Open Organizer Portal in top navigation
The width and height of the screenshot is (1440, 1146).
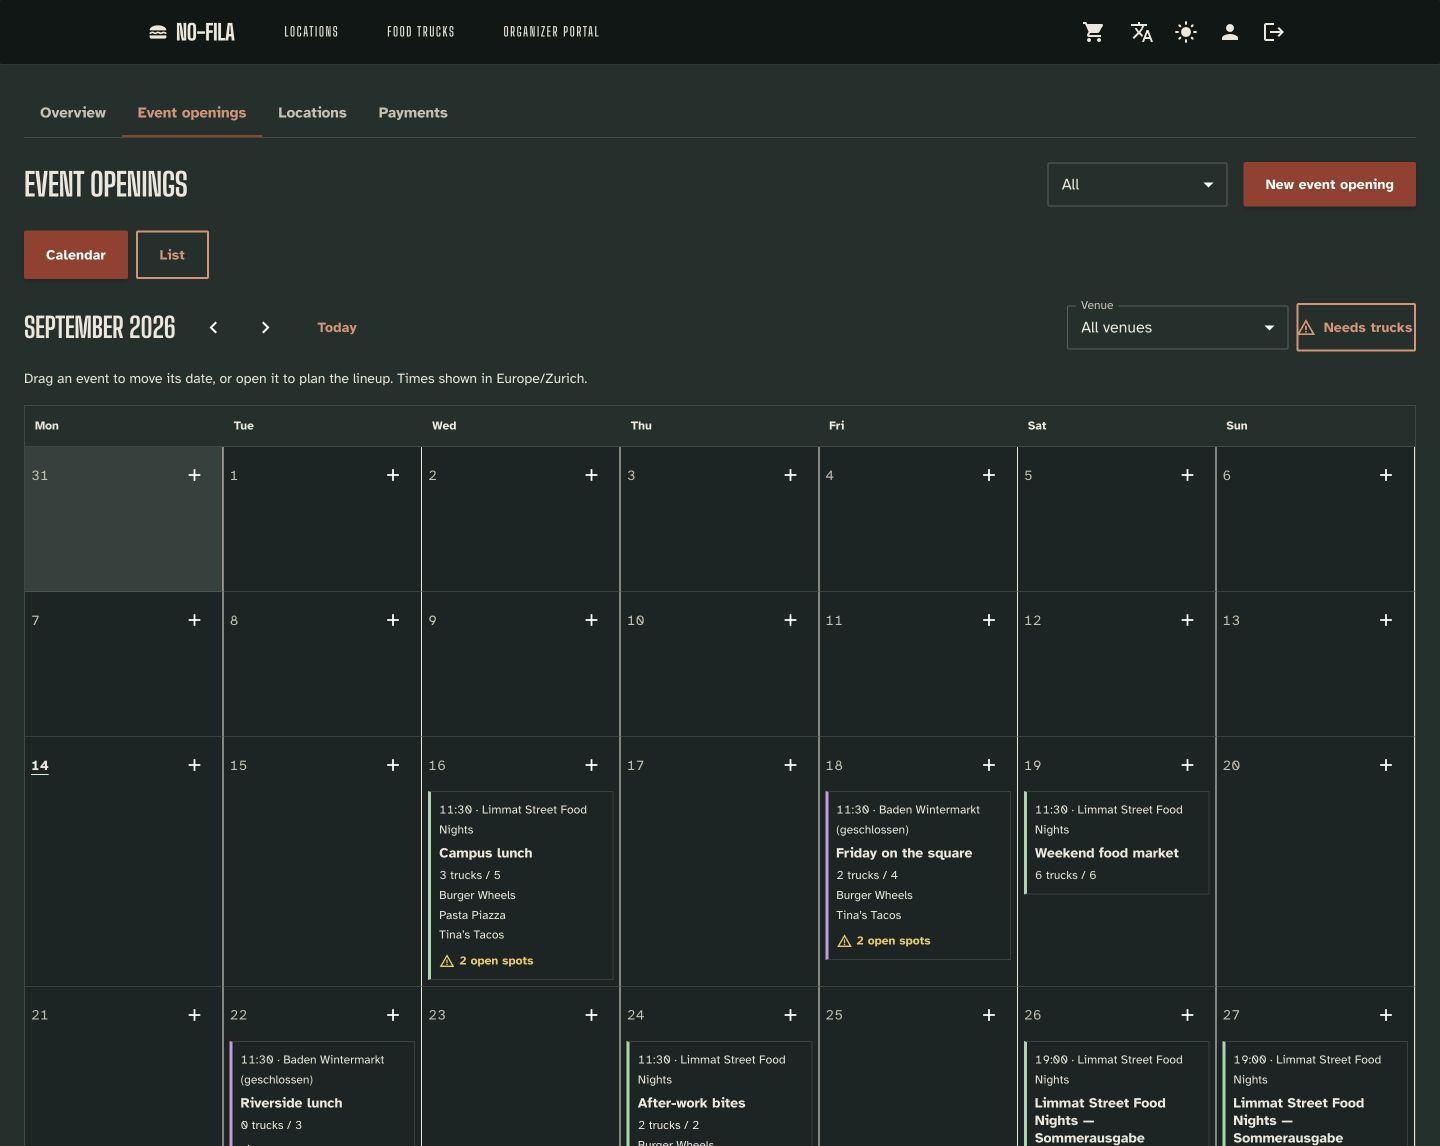(551, 32)
